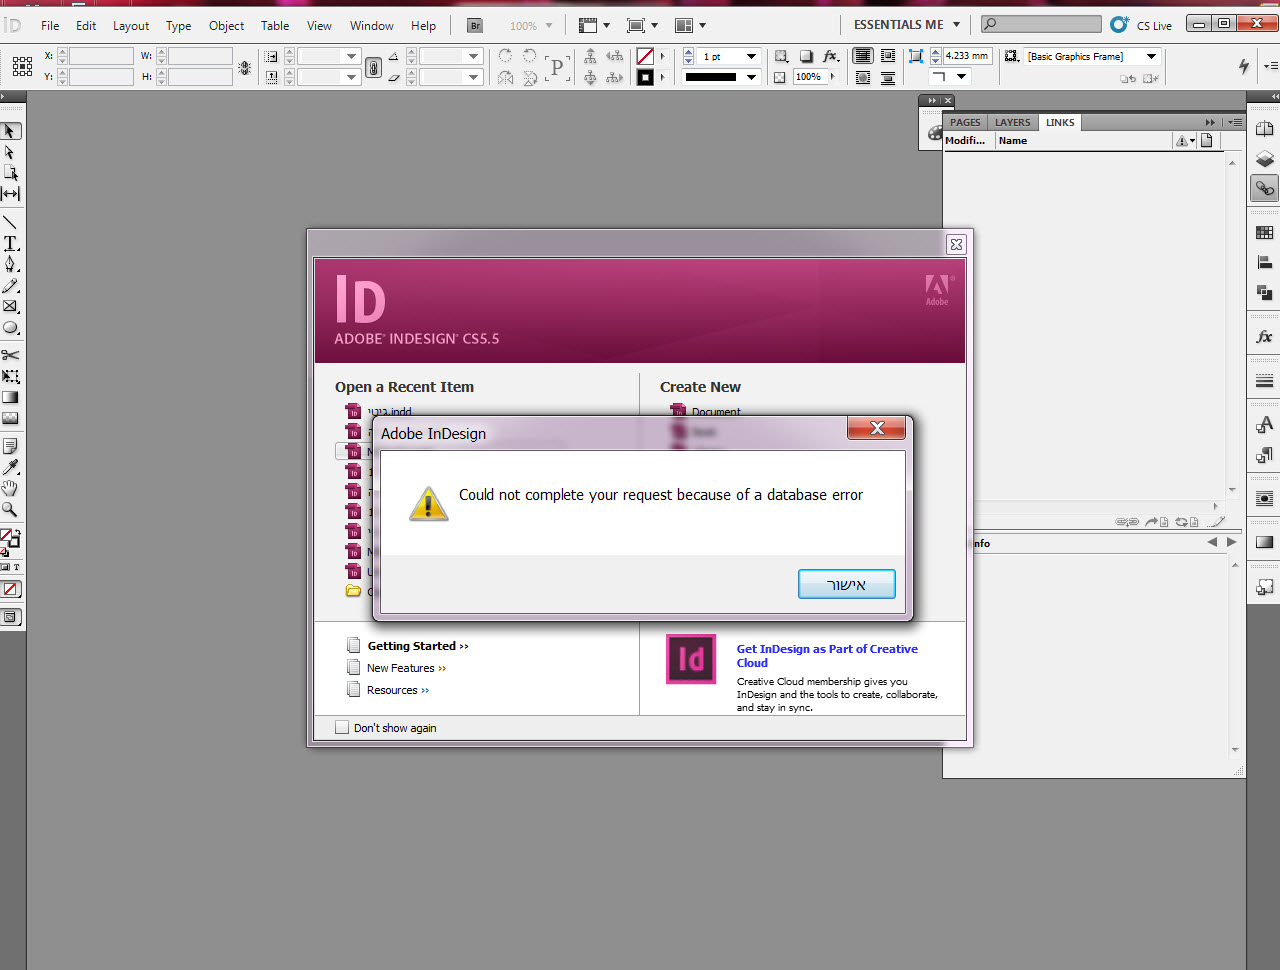Select the Rectangle Frame tool
This screenshot has height=970, width=1280.
10,306
